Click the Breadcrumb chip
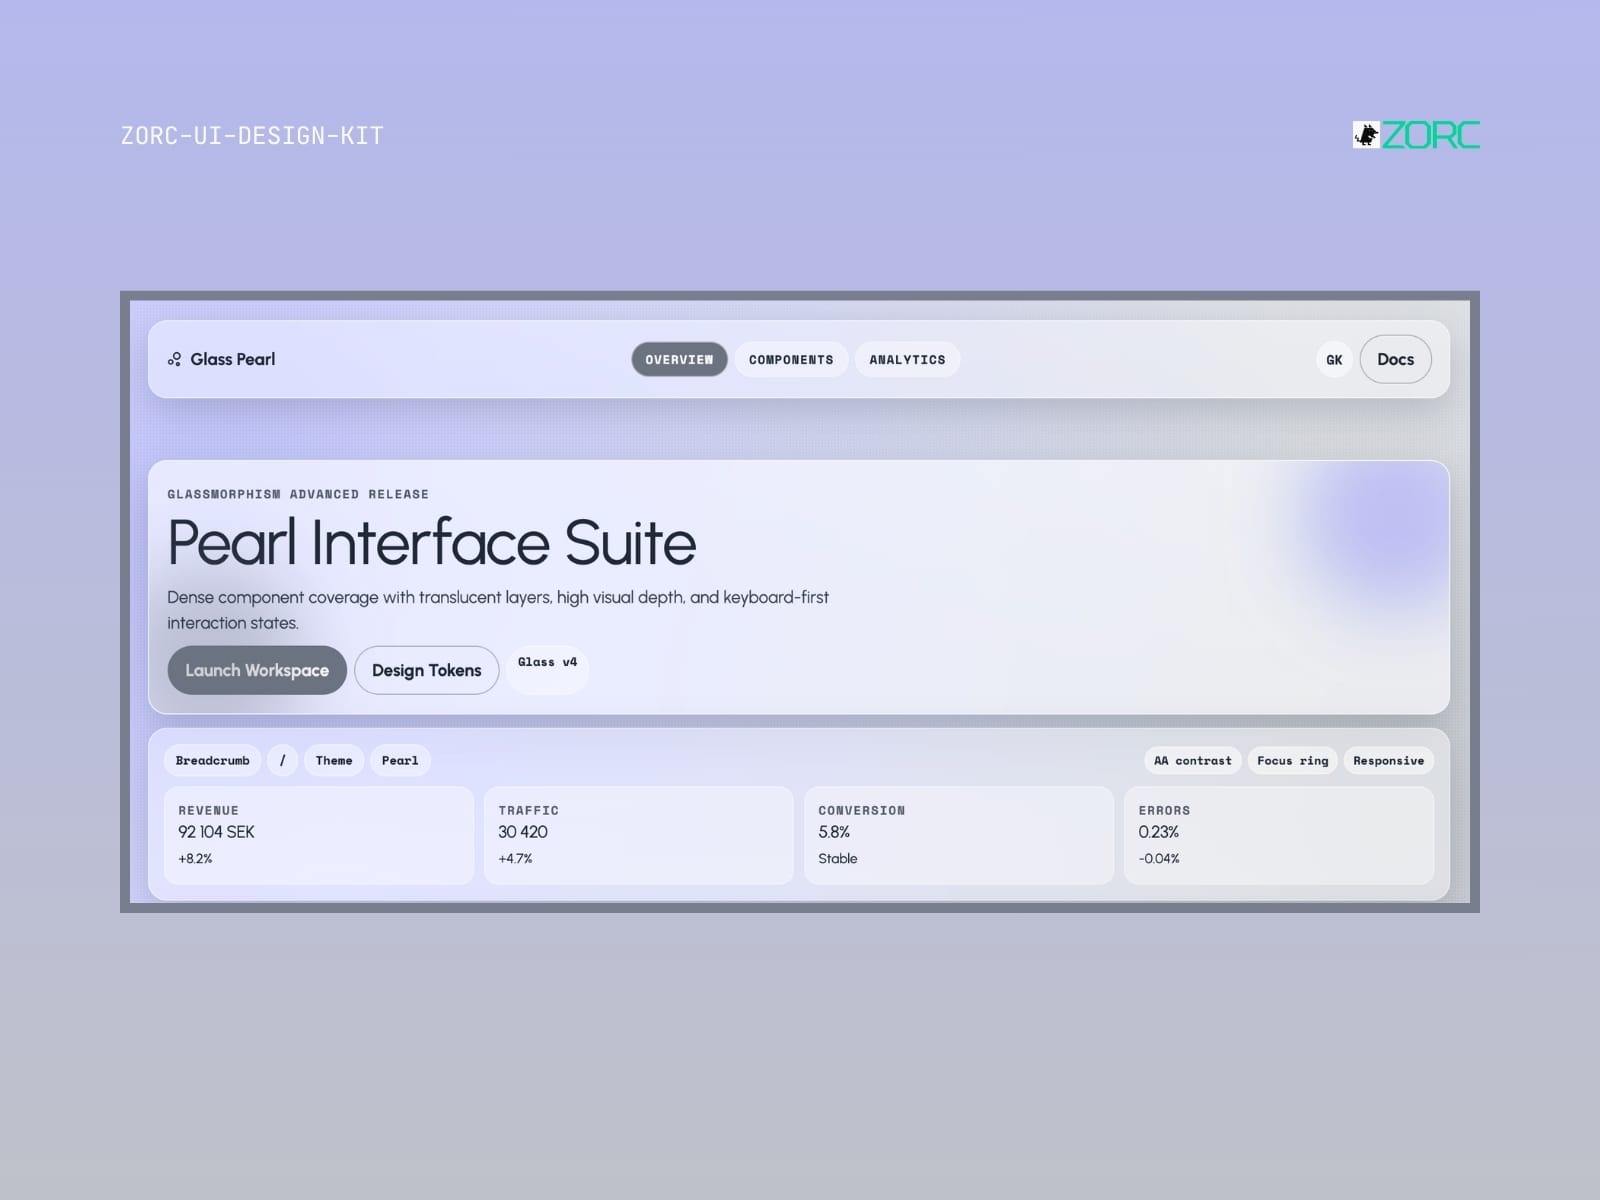The width and height of the screenshot is (1600, 1200). [x=213, y=761]
